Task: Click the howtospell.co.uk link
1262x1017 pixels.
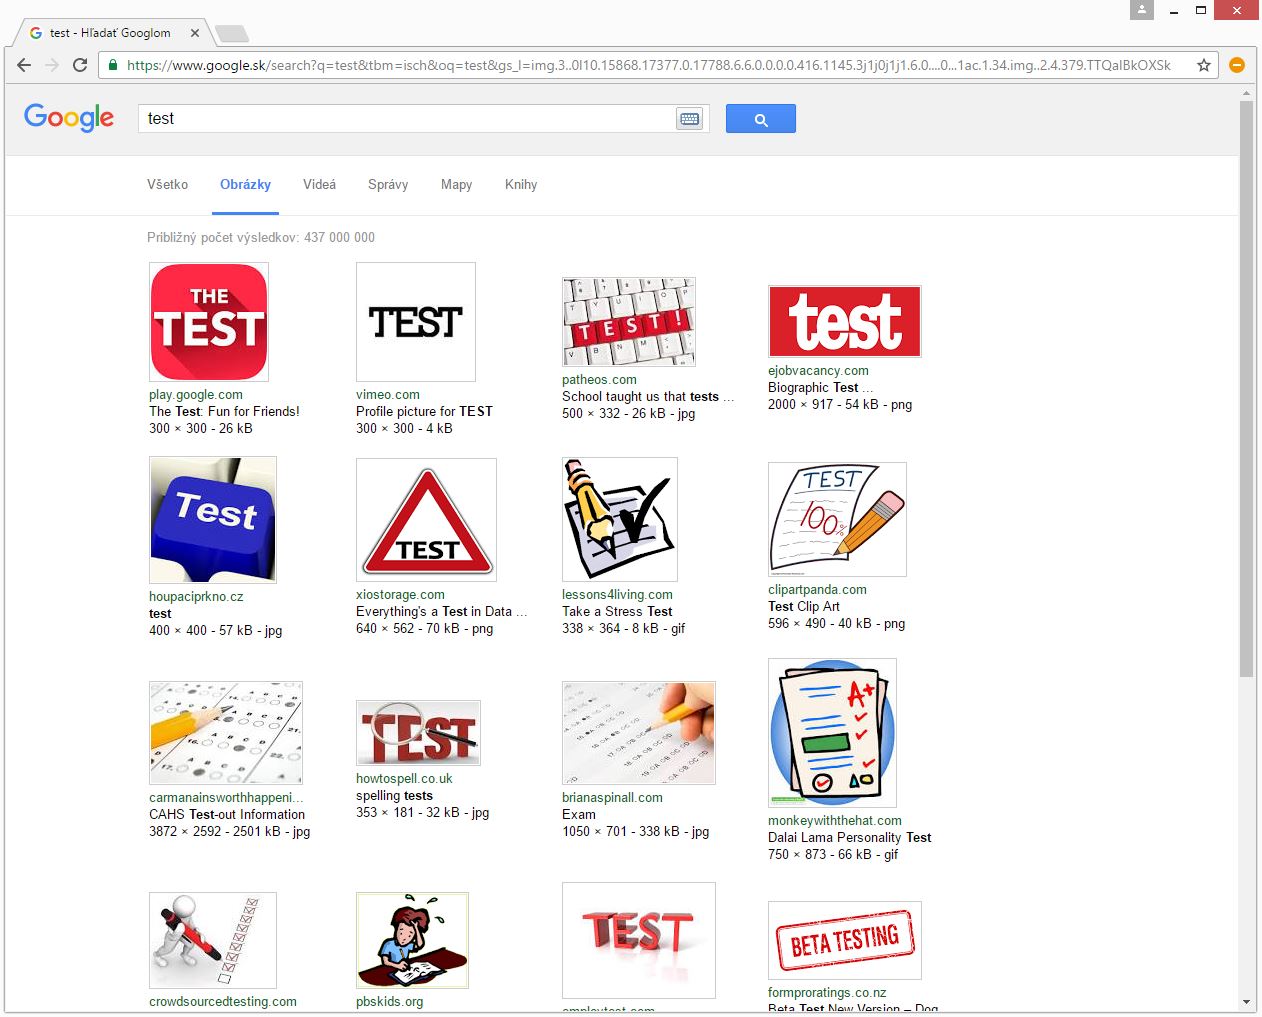Action: click(x=404, y=779)
